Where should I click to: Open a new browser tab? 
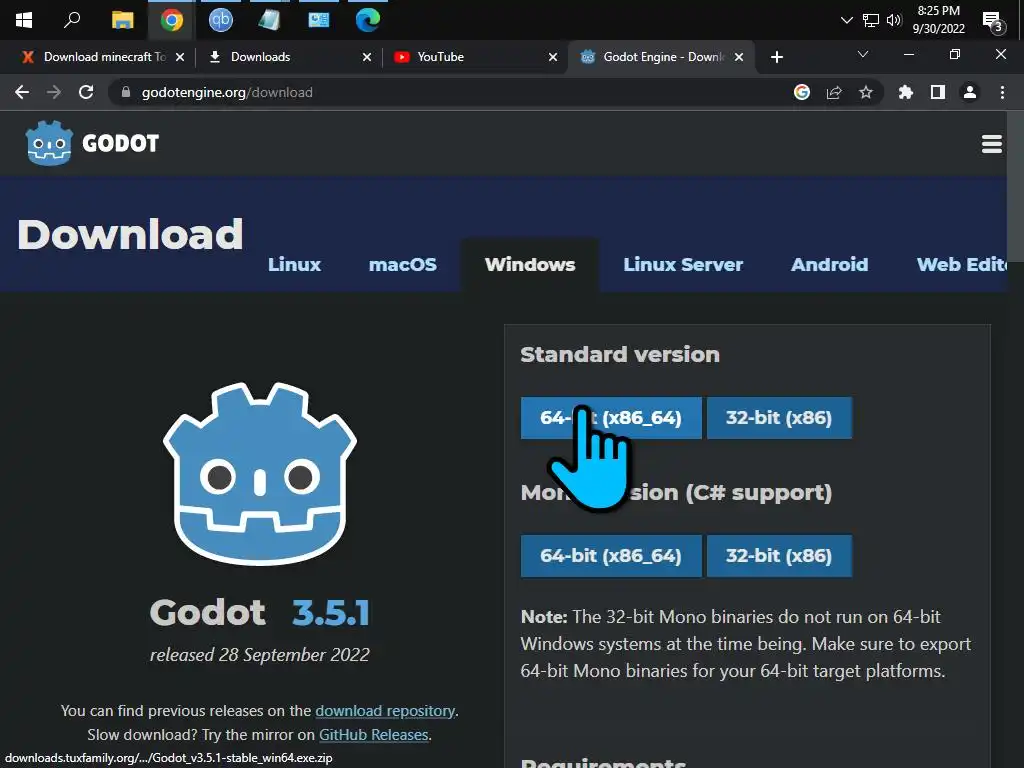point(776,57)
